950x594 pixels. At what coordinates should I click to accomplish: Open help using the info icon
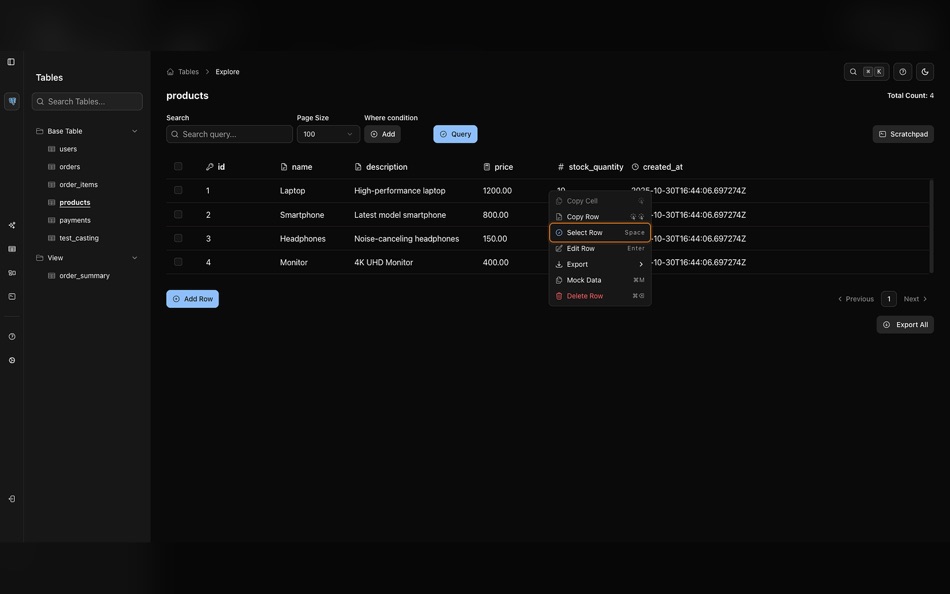coord(900,69)
